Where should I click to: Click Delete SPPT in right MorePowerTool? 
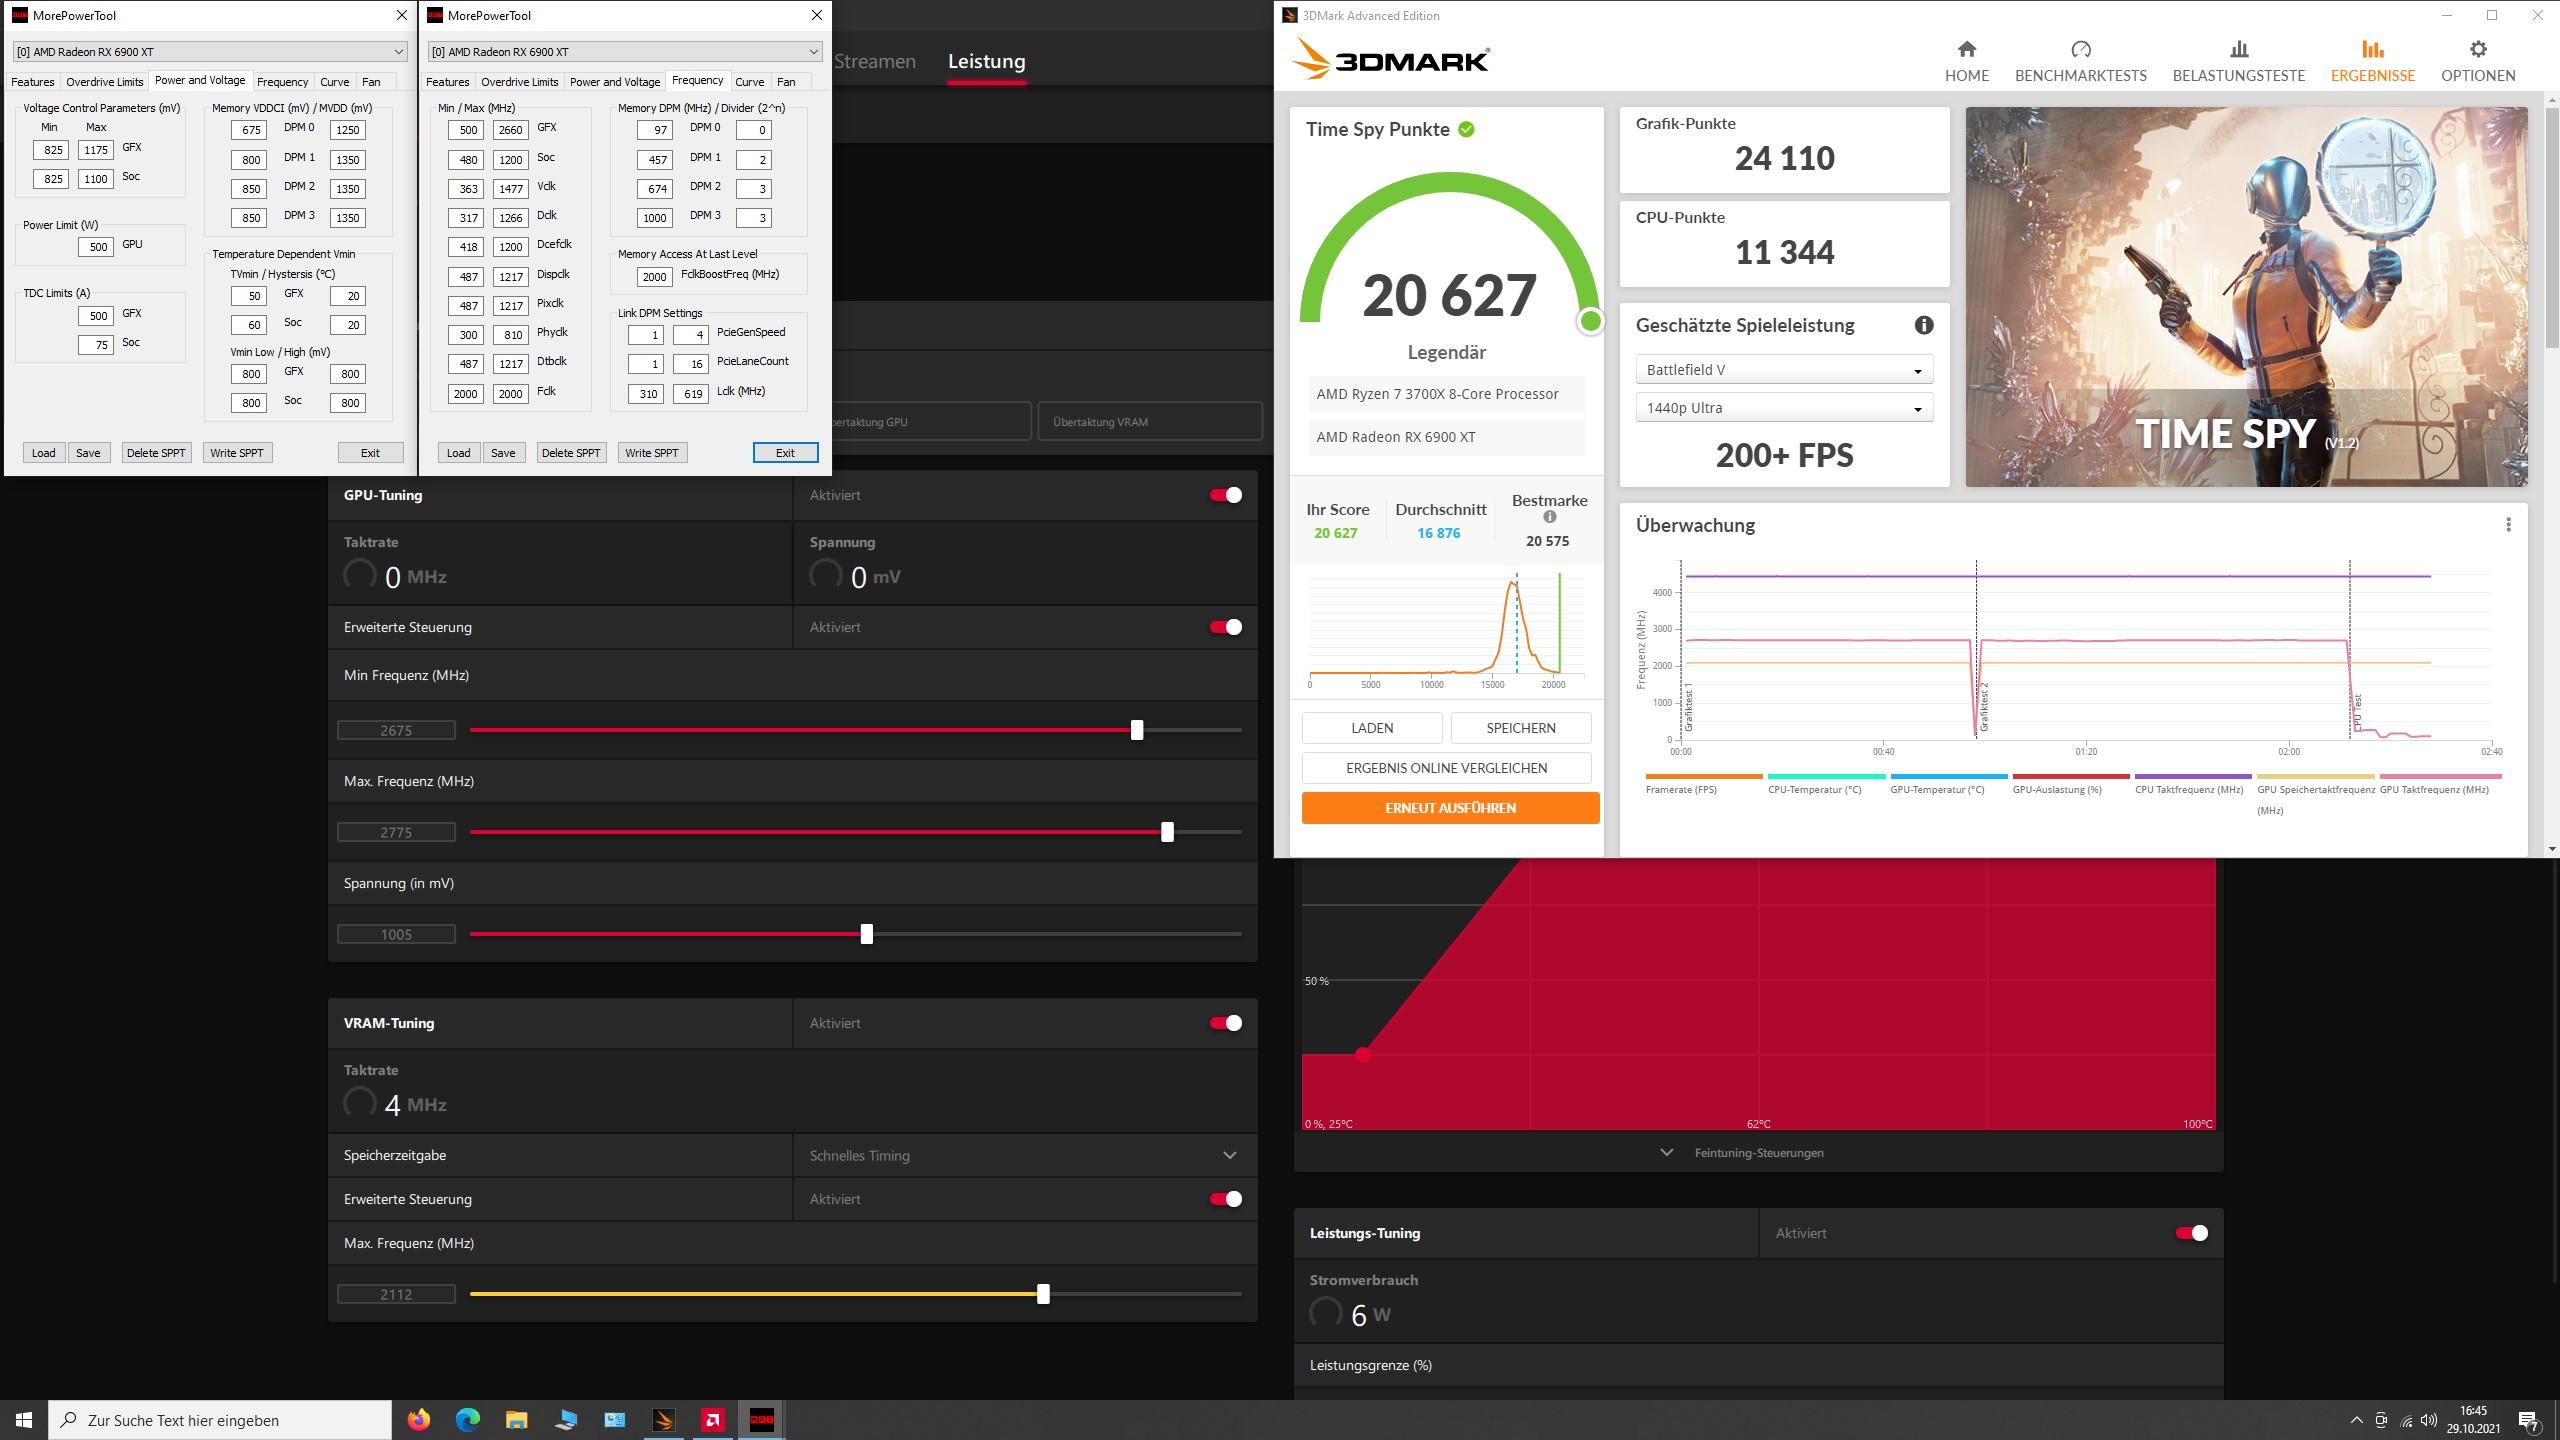pos(571,453)
